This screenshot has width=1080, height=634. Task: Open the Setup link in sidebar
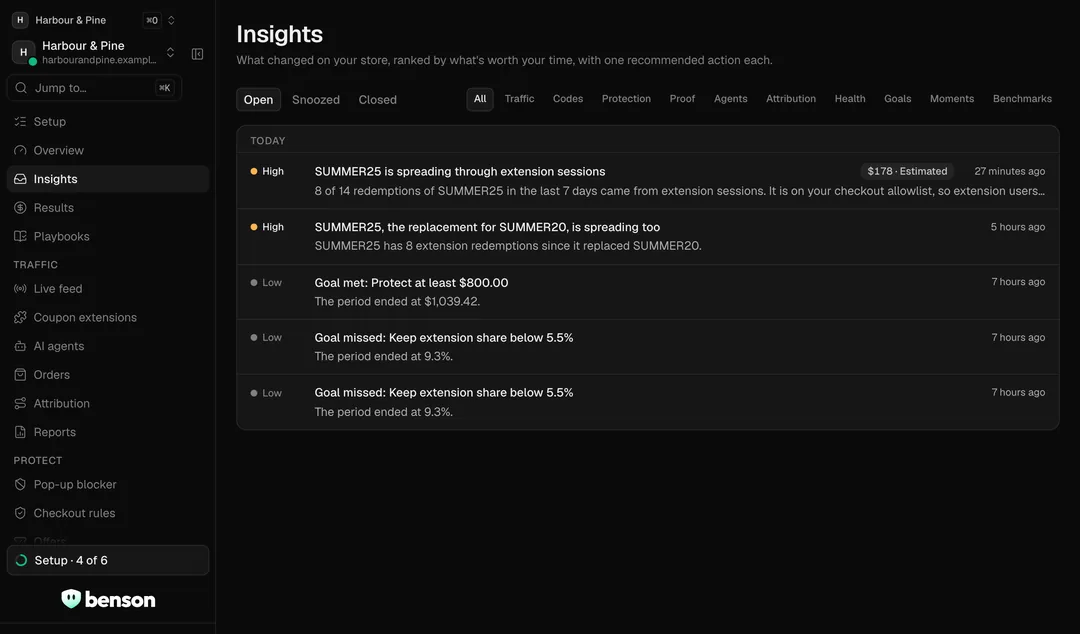pyautogui.click(x=108, y=121)
